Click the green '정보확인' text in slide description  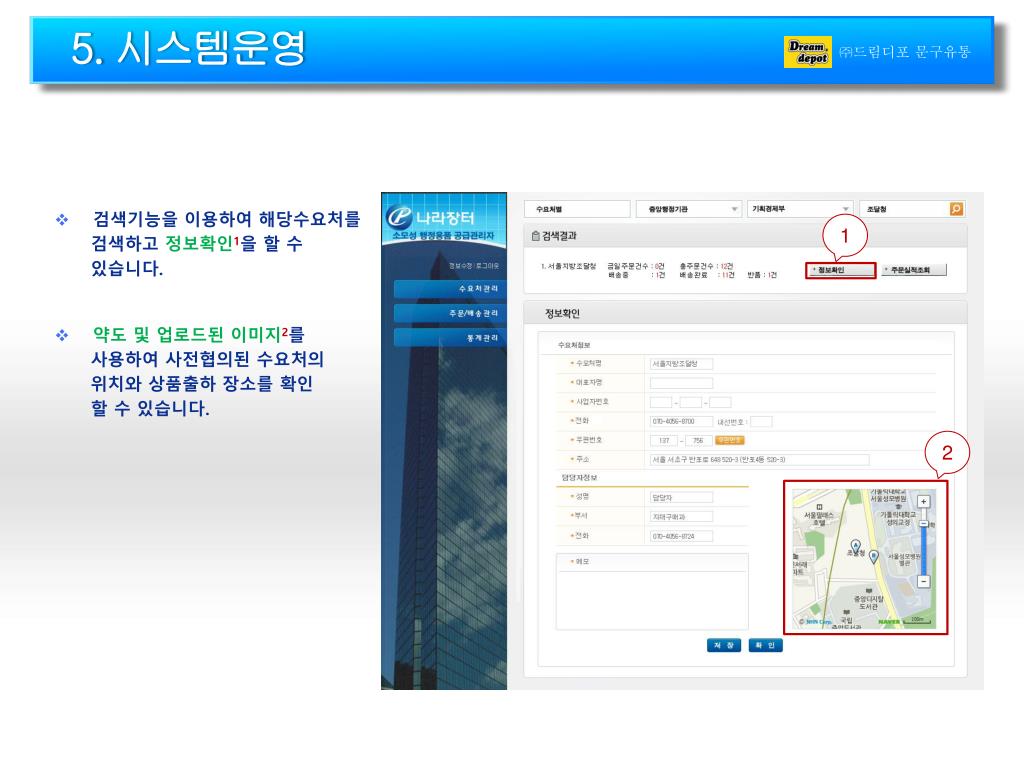tap(199, 244)
